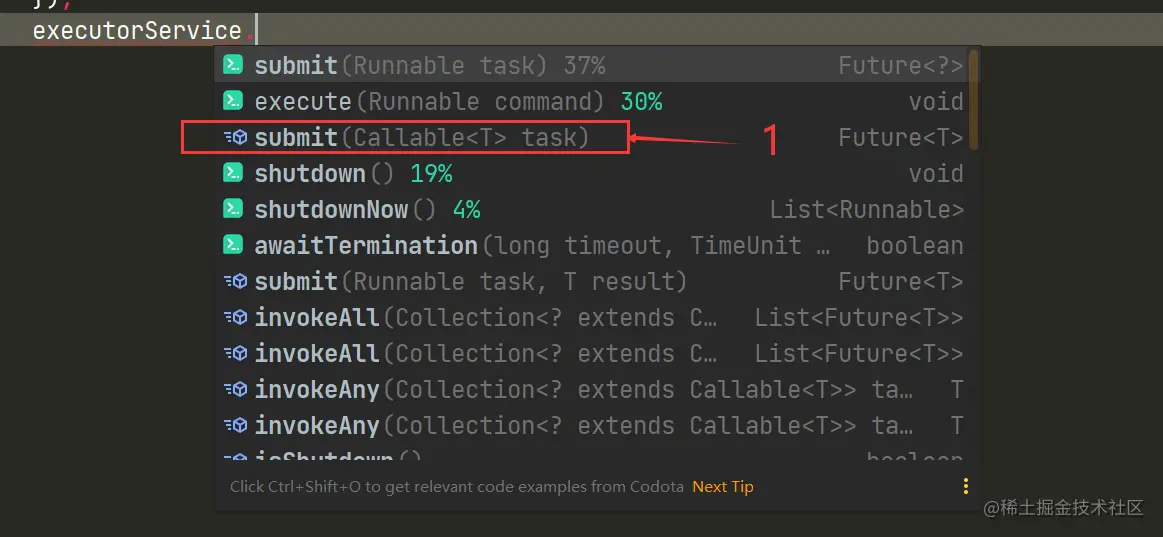Image resolution: width=1163 pixels, height=537 pixels.
Task: Choose shutdownNow() returning List<Runnable>
Action: [592, 209]
